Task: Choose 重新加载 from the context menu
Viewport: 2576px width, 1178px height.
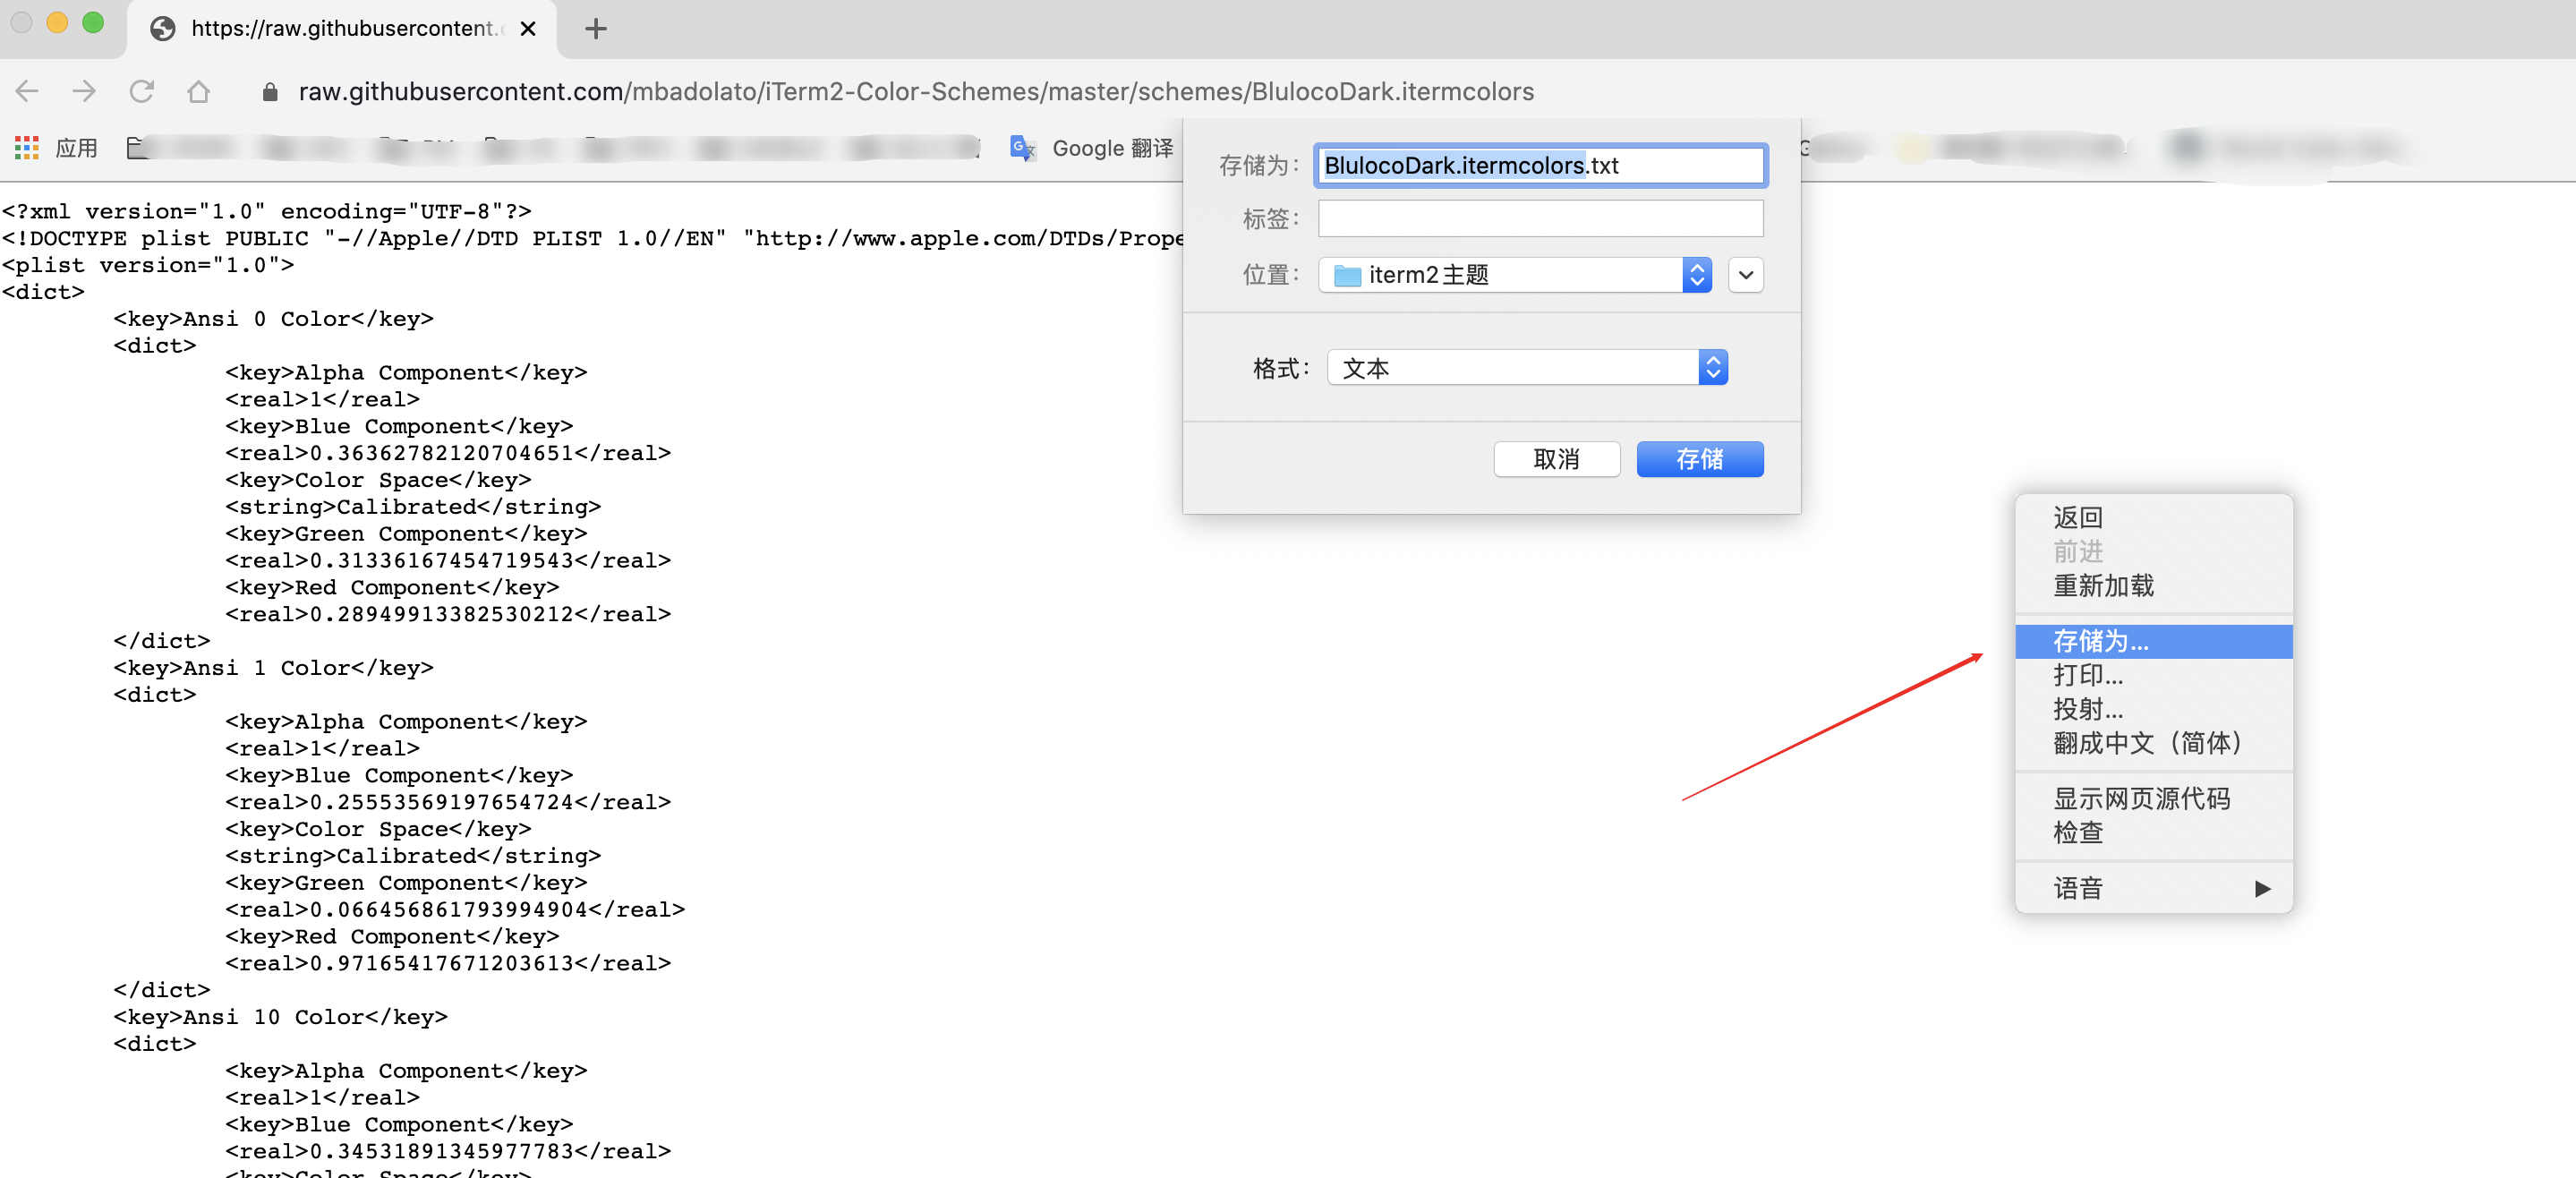Action: click(x=2102, y=586)
